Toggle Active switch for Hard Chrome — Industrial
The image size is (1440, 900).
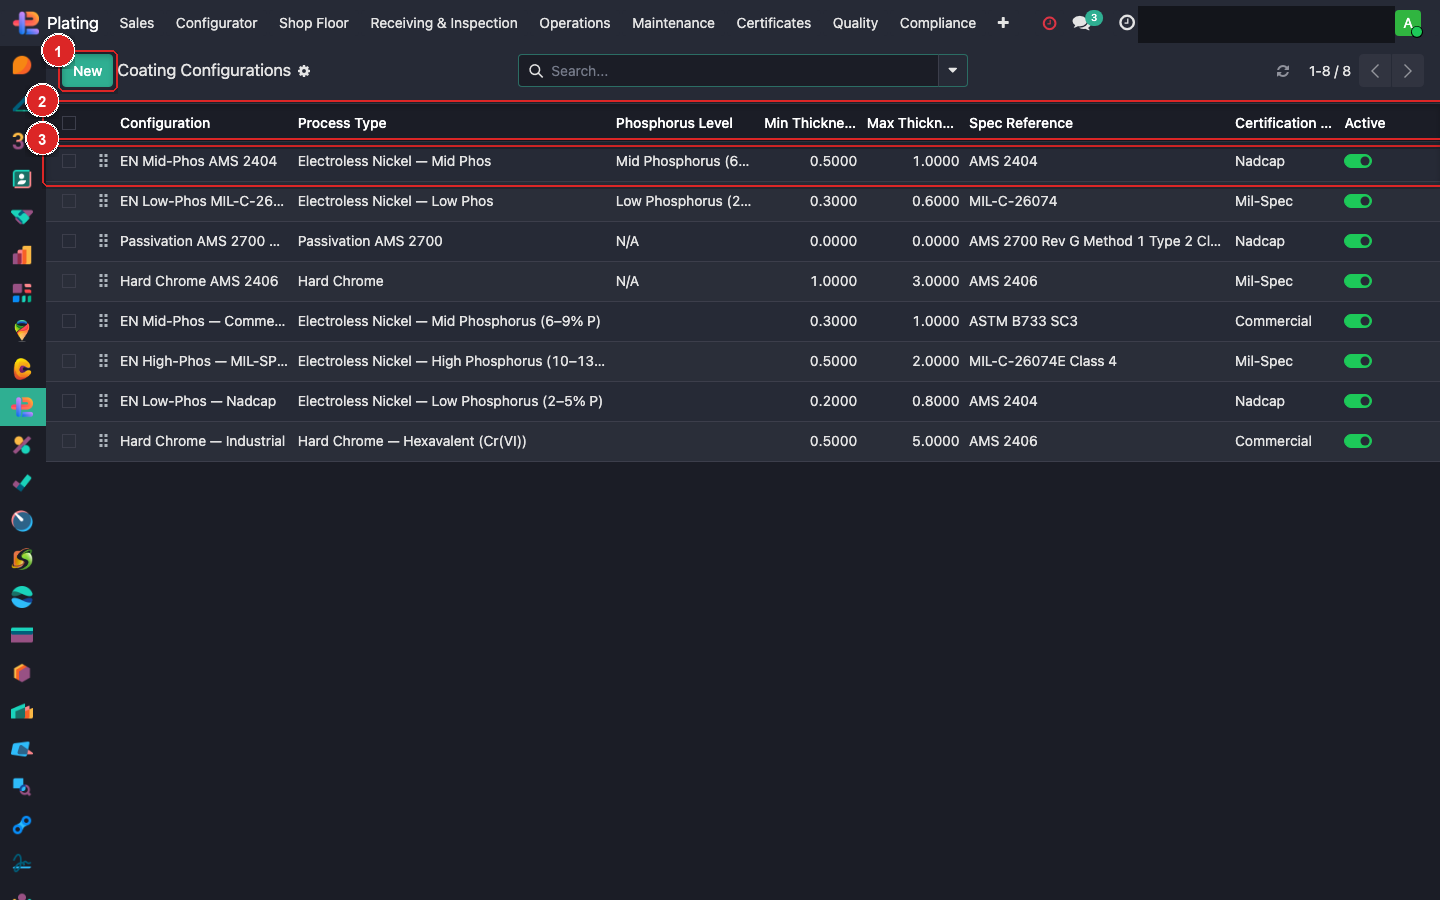[1357, 441]
